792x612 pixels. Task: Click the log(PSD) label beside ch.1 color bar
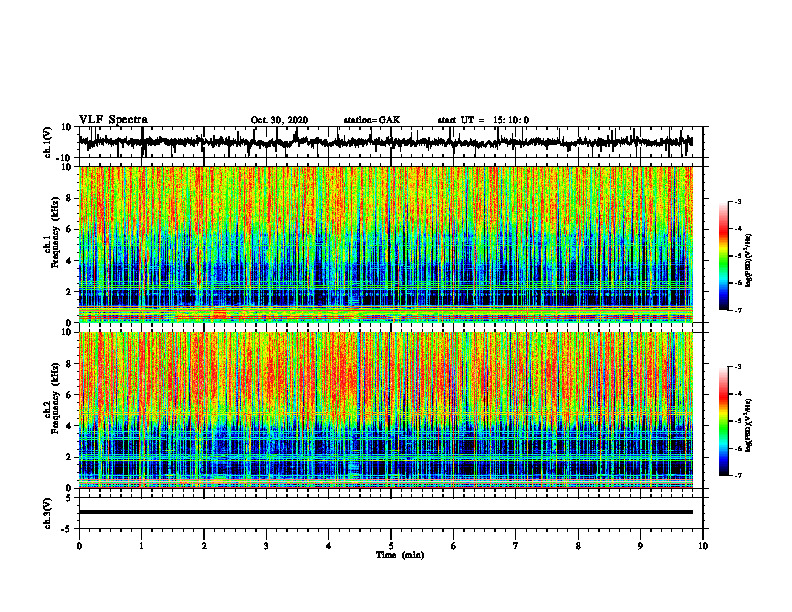click(749, 261)
